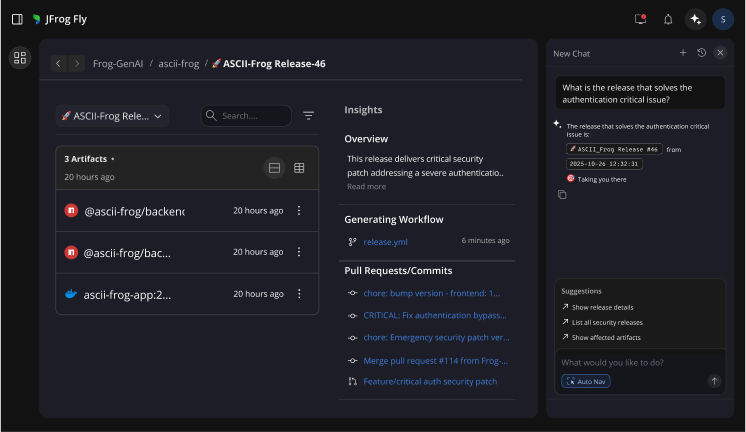Screen dimensions: 746x432
Task: Open the notifications bell
Action: point(668,19)
